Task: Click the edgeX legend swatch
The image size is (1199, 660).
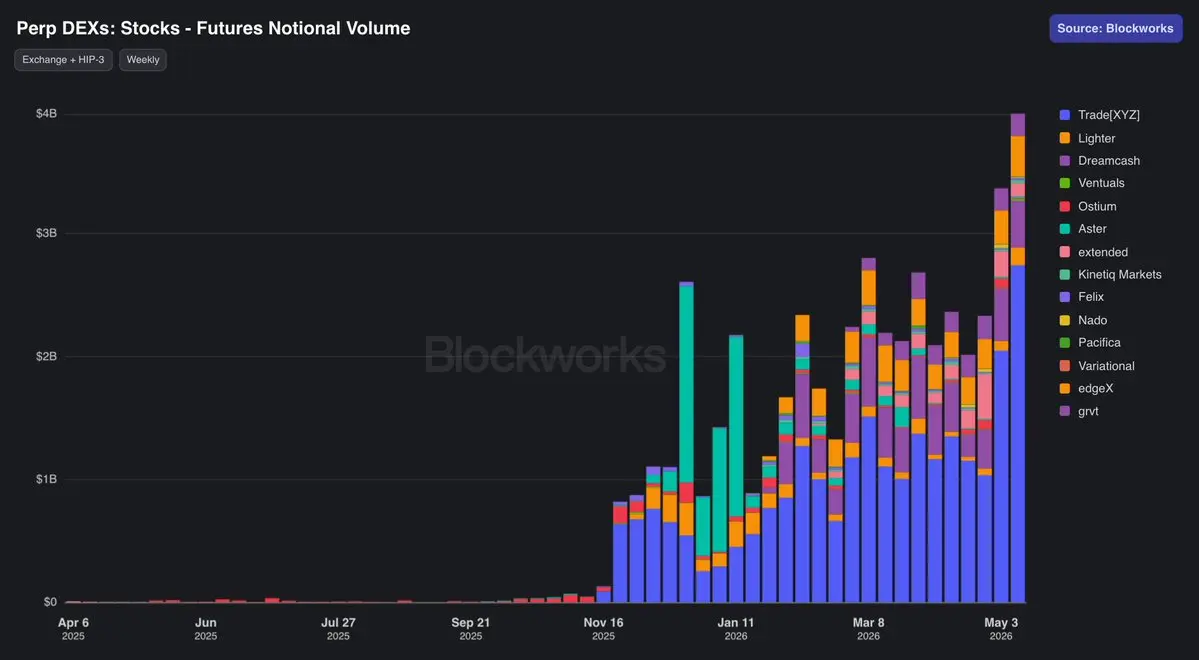Action: tap(1064, 389)
